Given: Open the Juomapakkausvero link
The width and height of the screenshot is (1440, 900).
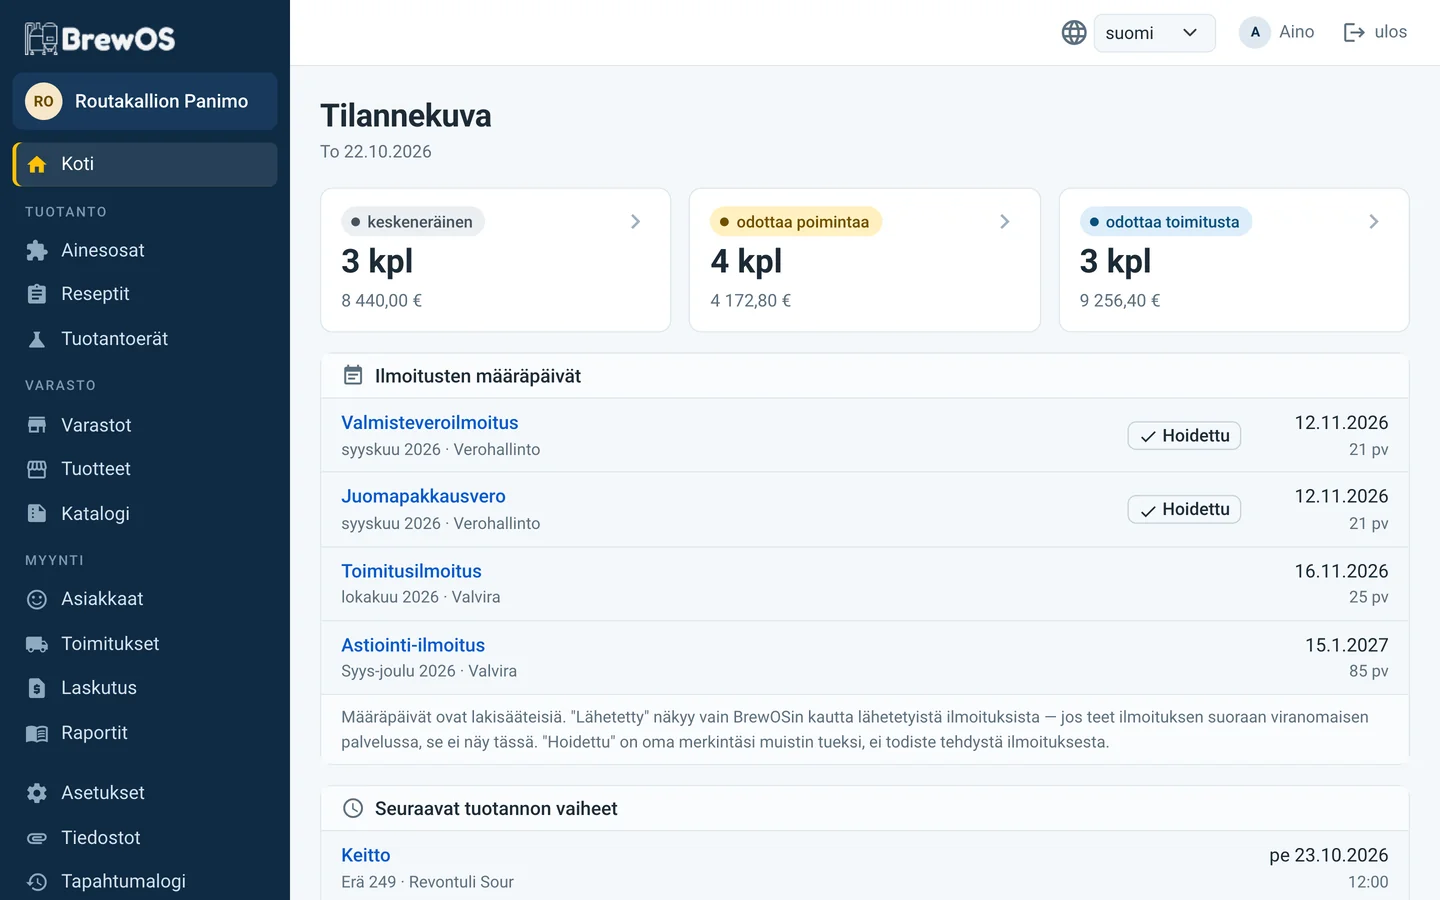Looking at the screenshot, I should 423,497.
